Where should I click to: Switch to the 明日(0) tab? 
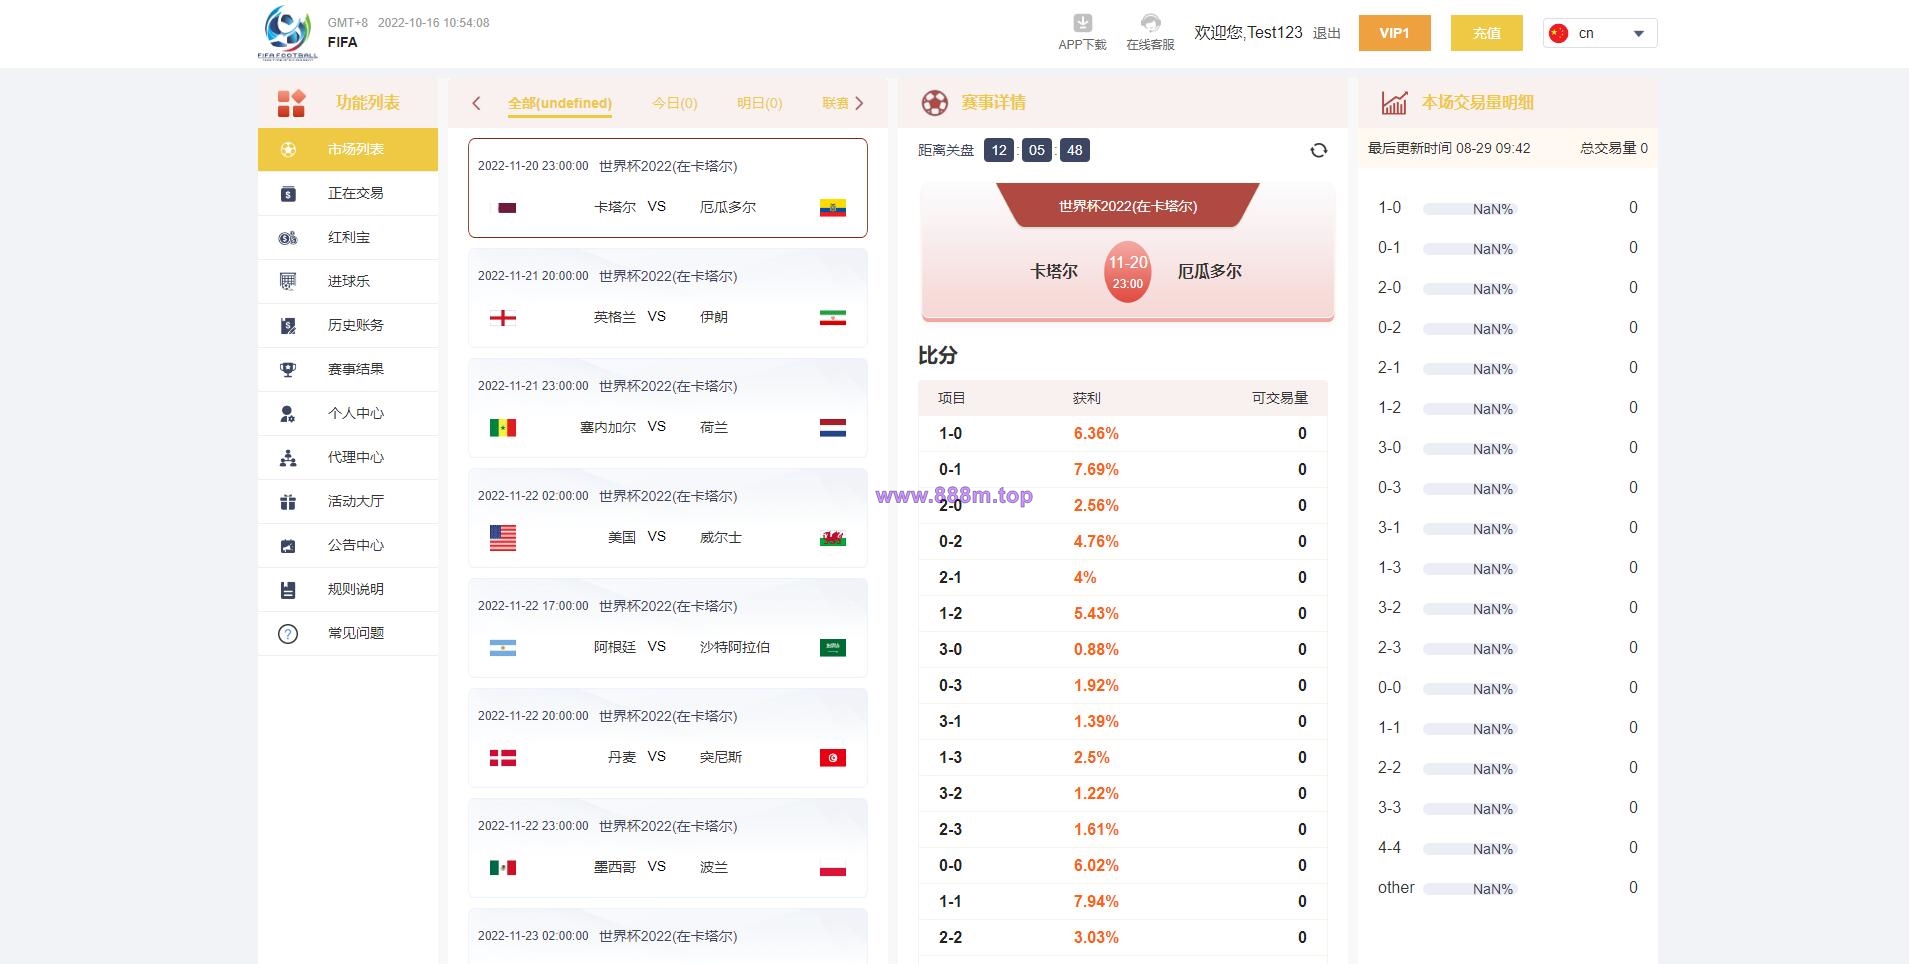[x=760, y=103]
